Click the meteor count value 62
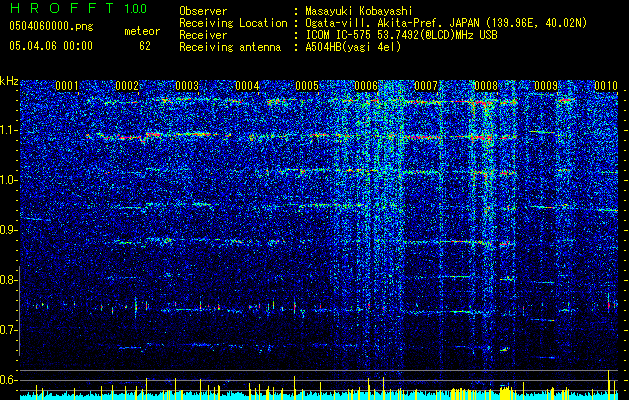This screenshot has width=629, height=400. click(145, 46)
